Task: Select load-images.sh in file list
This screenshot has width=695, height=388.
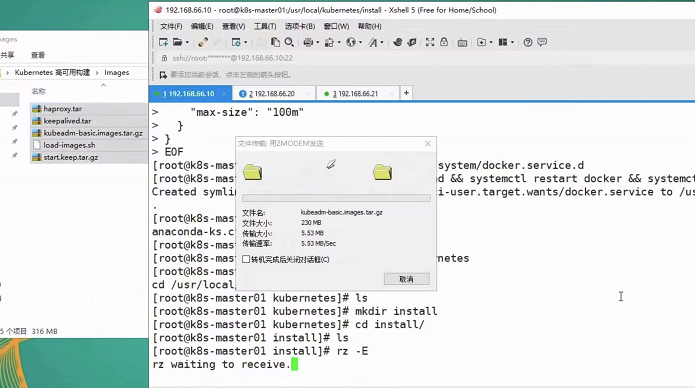Action: tap(69, 145)
